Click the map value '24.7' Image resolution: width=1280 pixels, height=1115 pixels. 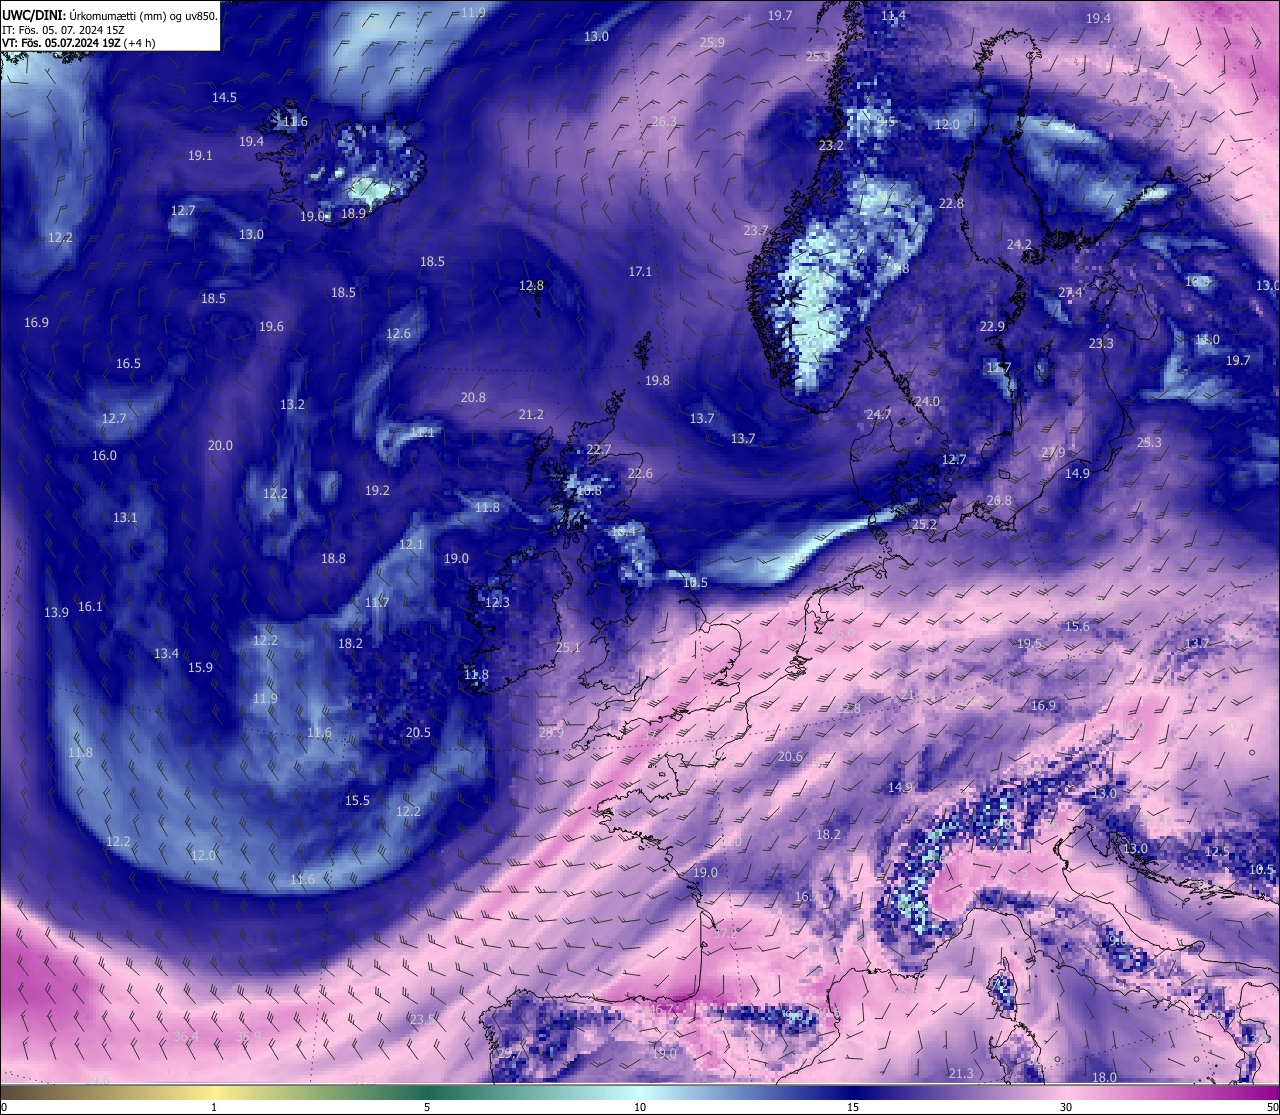pyautogui.click(x=878, y=415)
